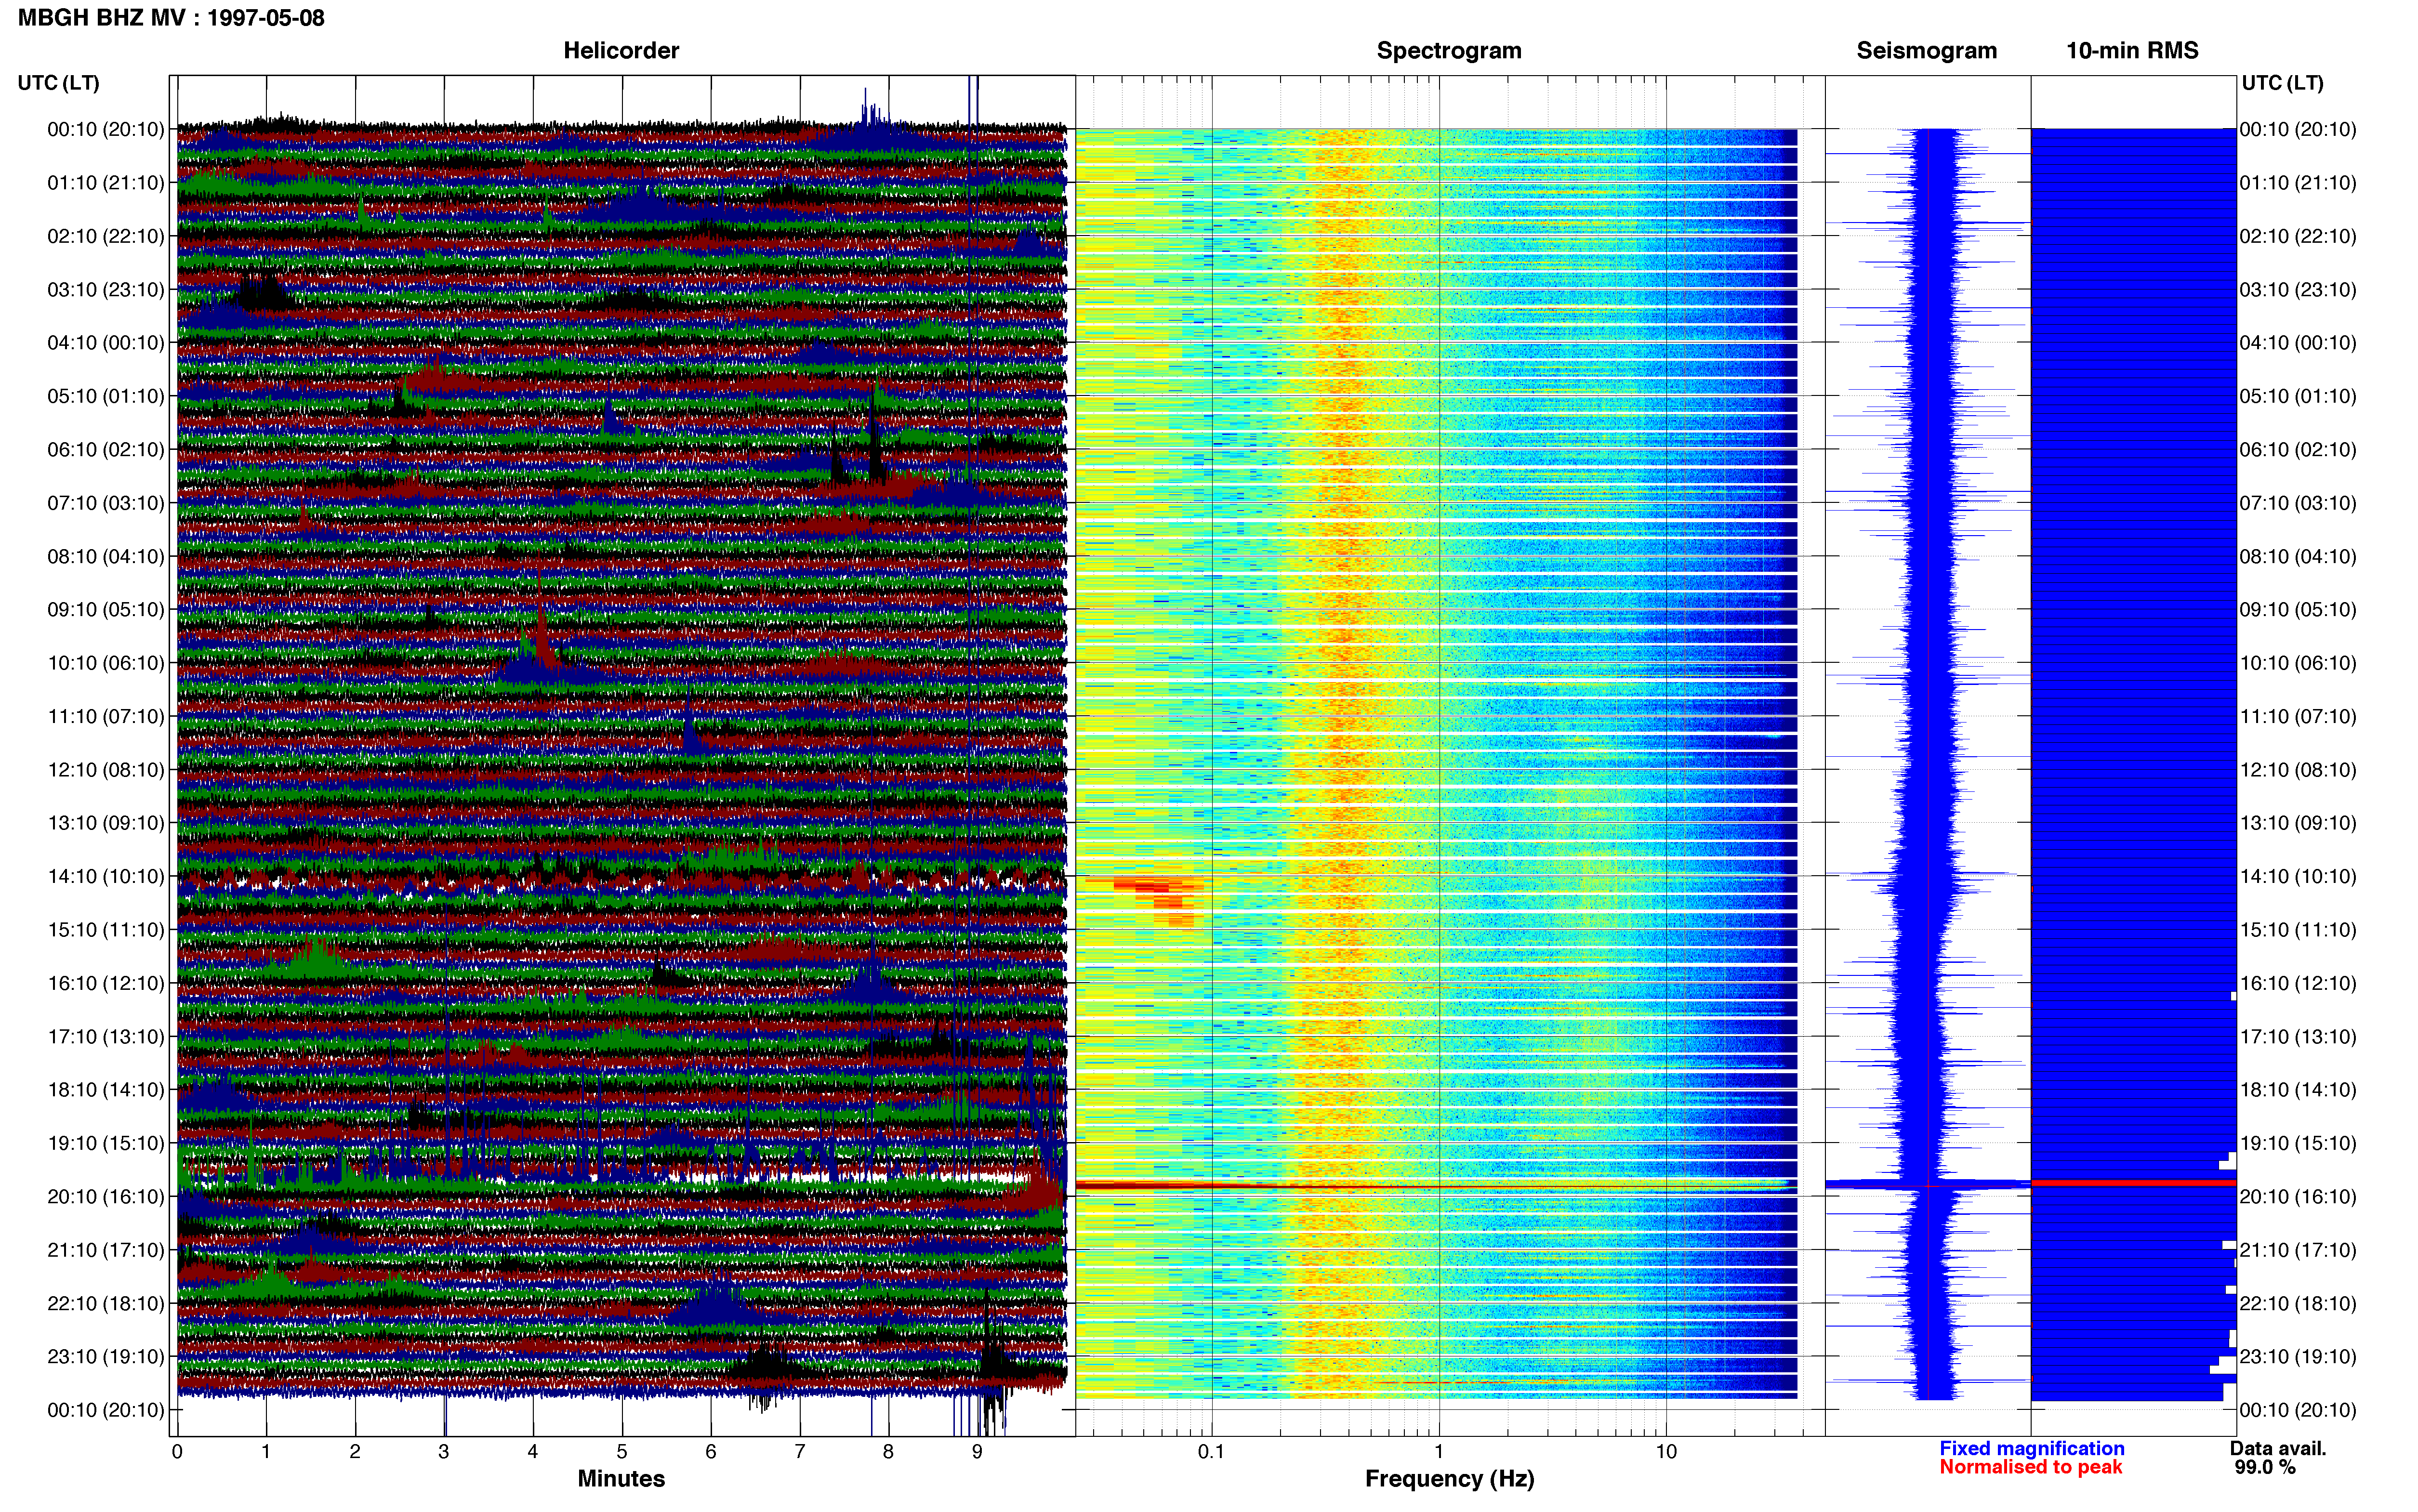Click left time label '22:10 (18:10)'

click(x=106, y=1303)
